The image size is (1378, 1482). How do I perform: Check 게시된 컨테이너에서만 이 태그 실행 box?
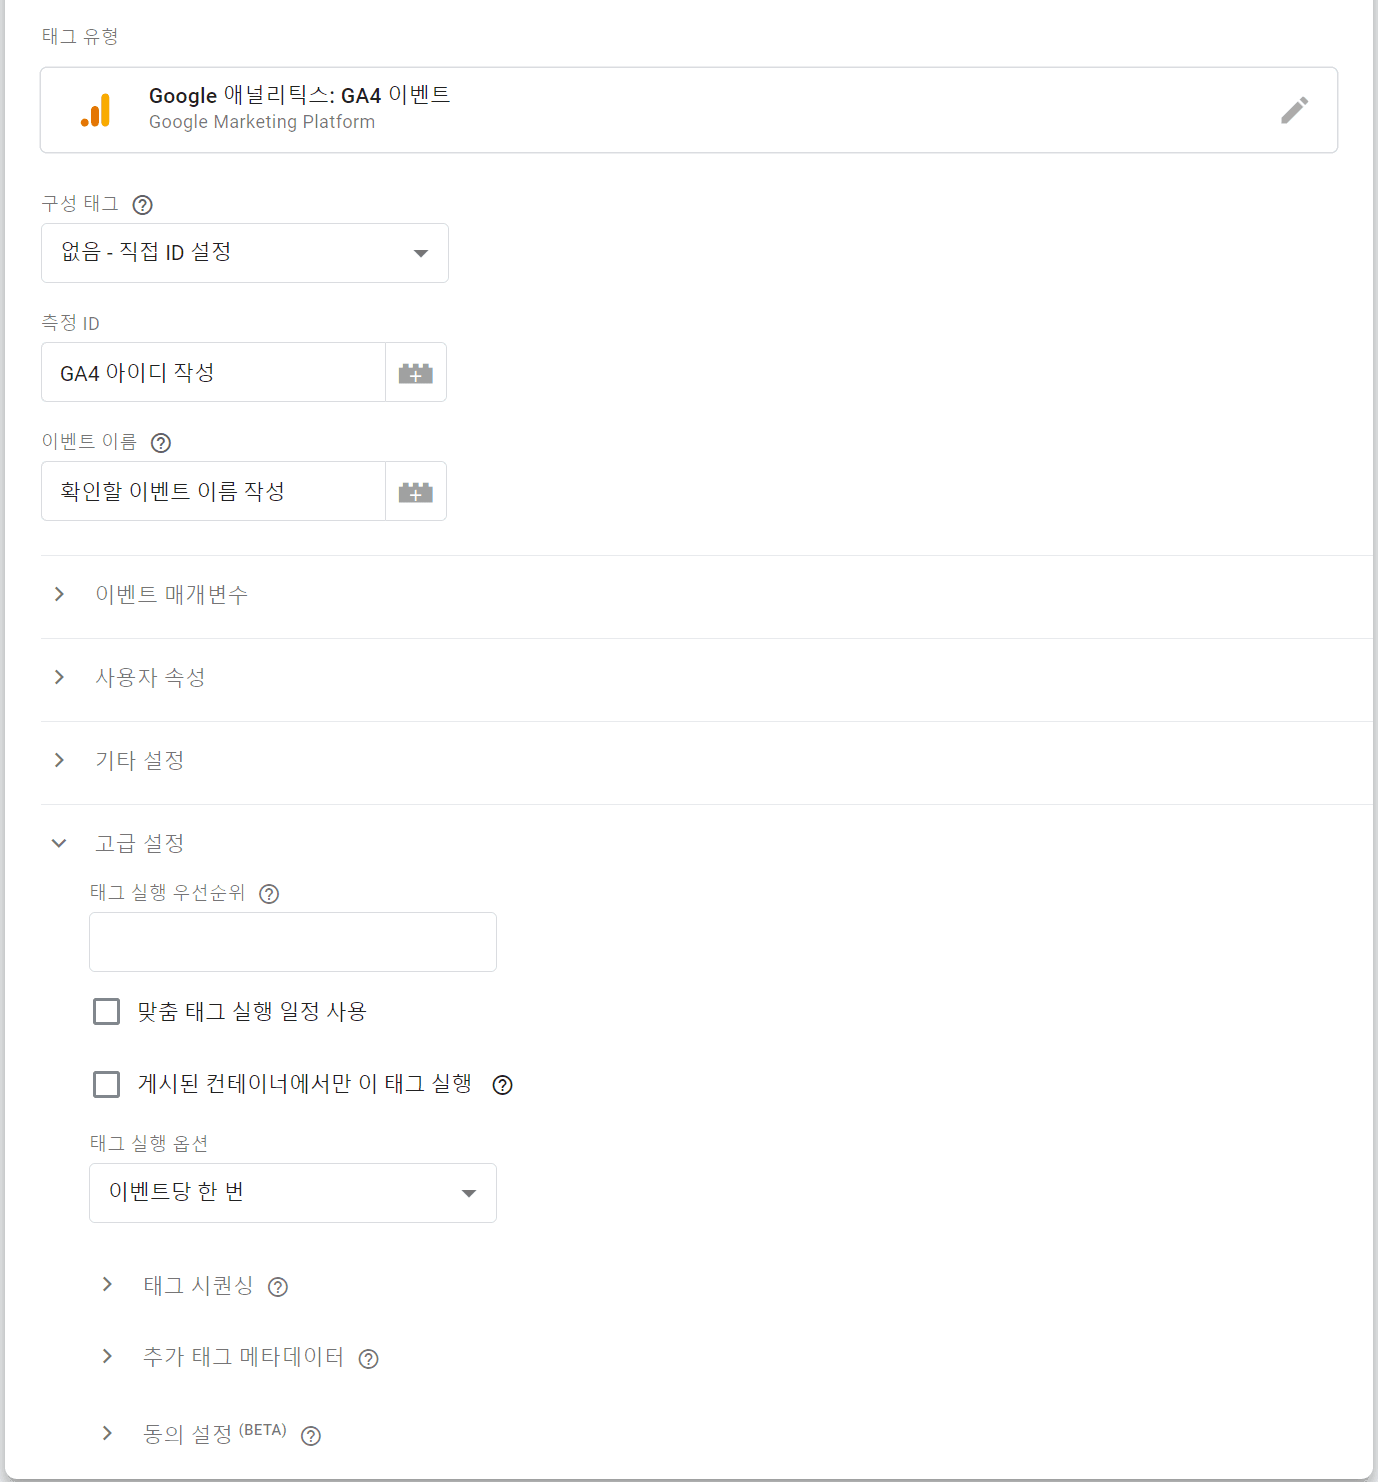pos(106,1085)
